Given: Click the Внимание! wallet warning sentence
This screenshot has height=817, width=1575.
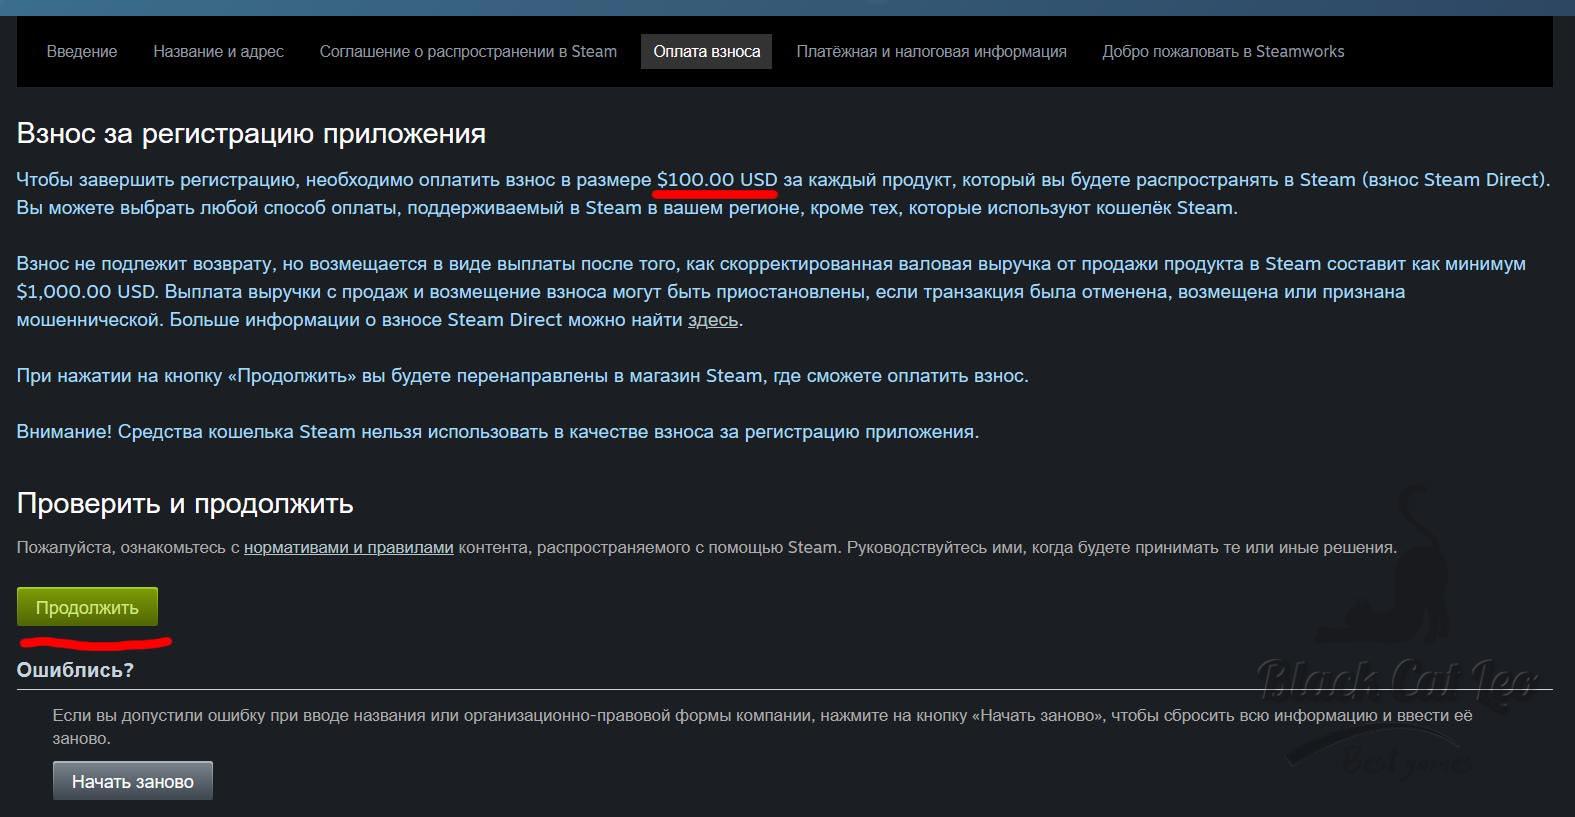Looking at the screenshot, I should point(498,432).
